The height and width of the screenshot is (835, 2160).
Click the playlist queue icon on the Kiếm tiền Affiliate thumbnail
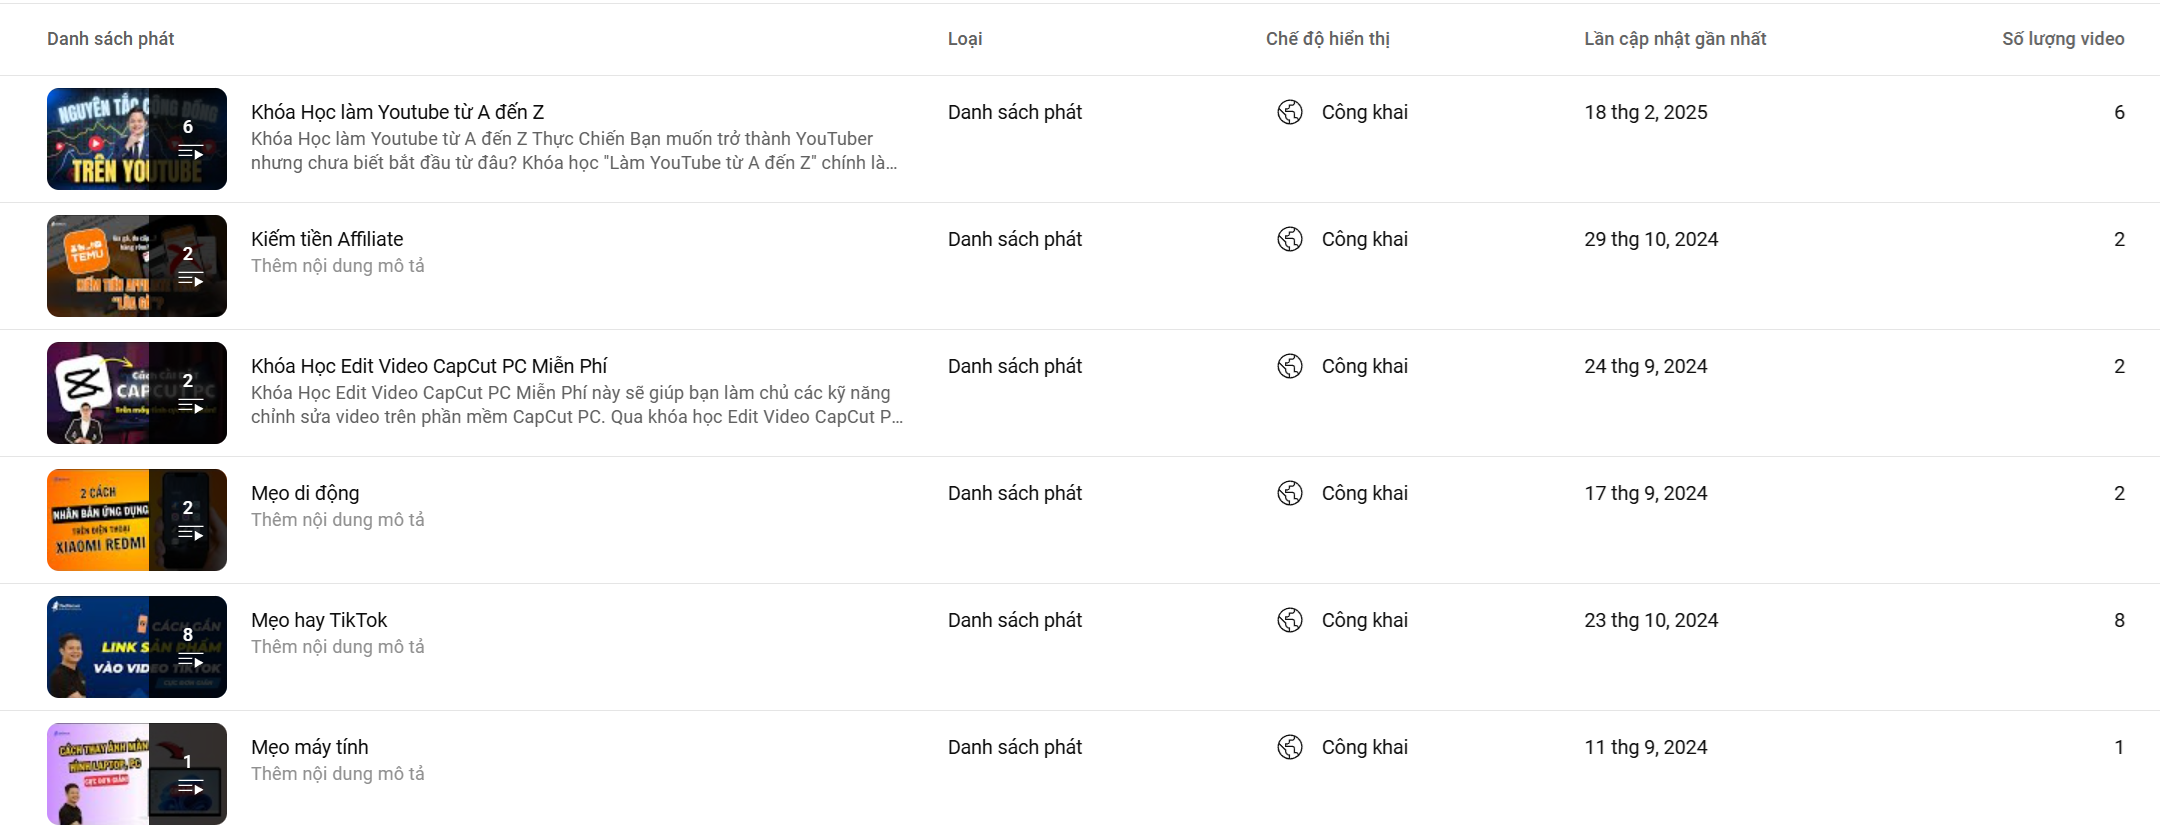tap(190, 279)
